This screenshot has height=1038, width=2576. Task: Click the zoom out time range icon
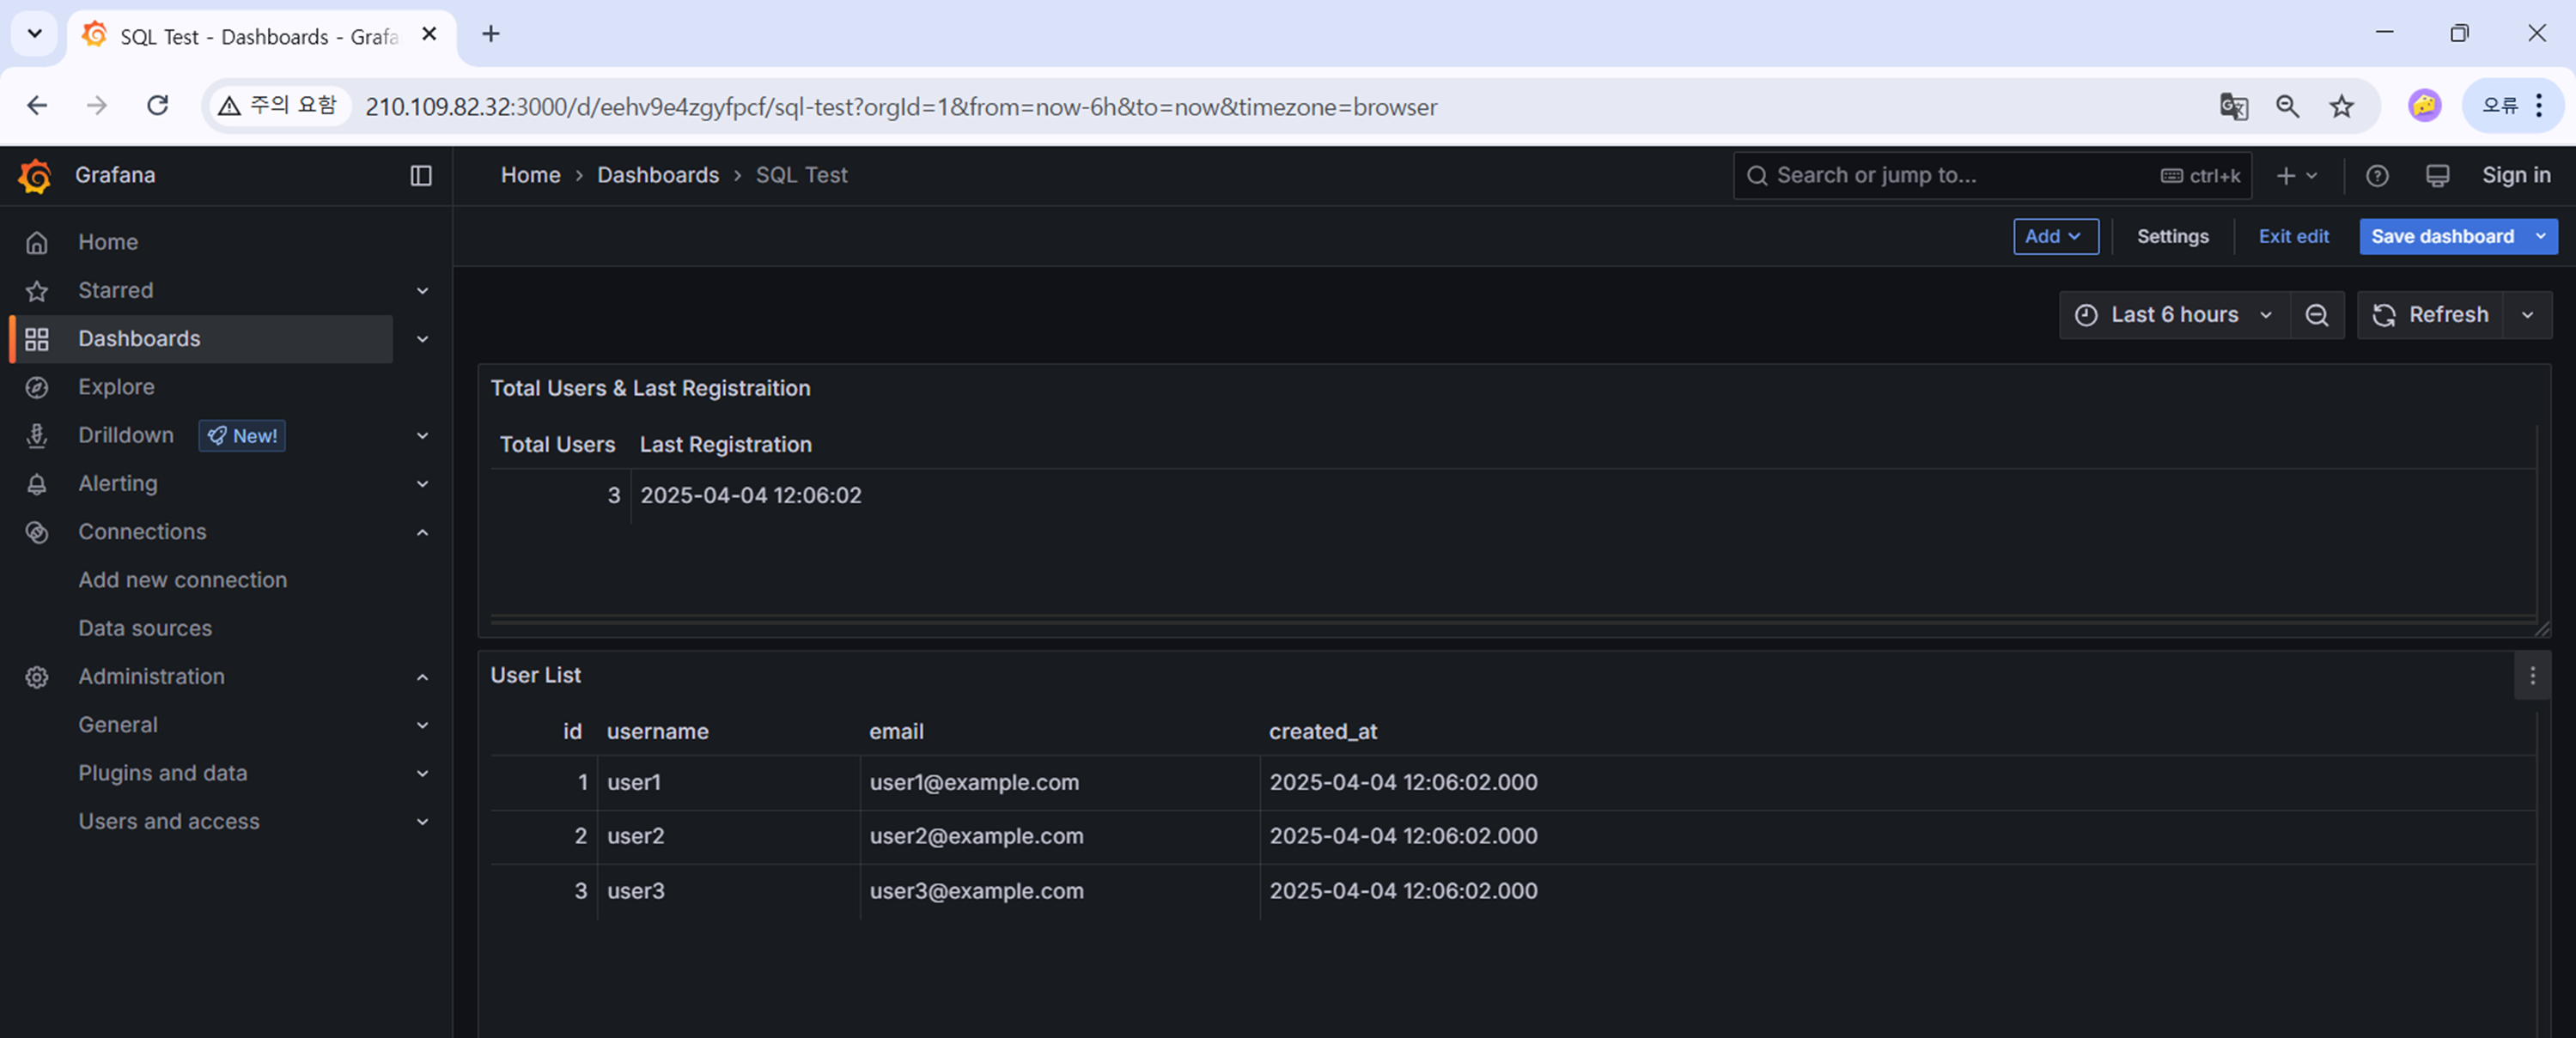click(2316, 315)
